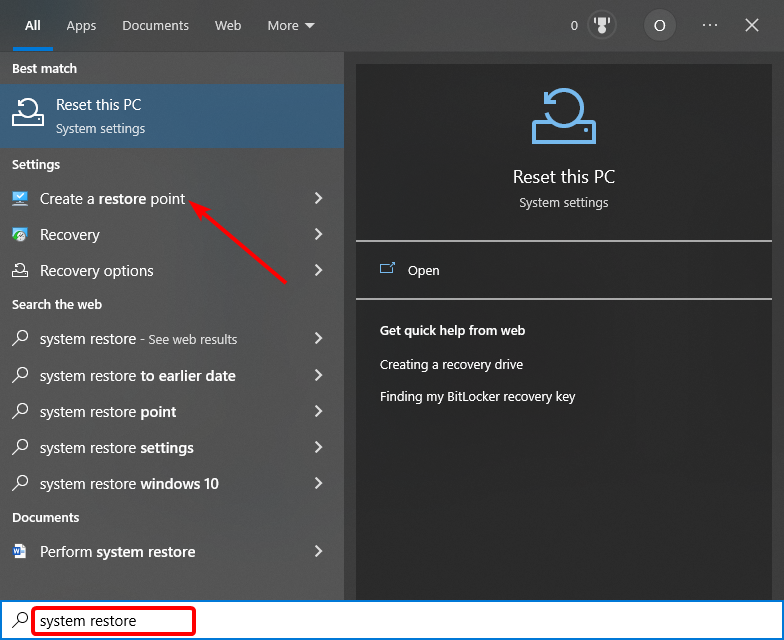Click the Recovery control panel icon

coord(20,234)
